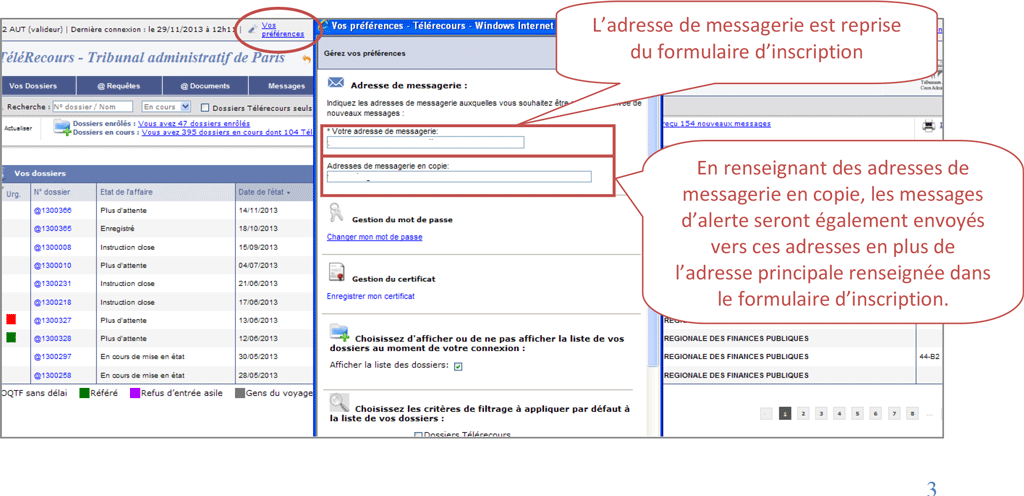The width and height of the screenshot is (1024, 496).
Task: Go to results page 8
Action: point(912,413)
